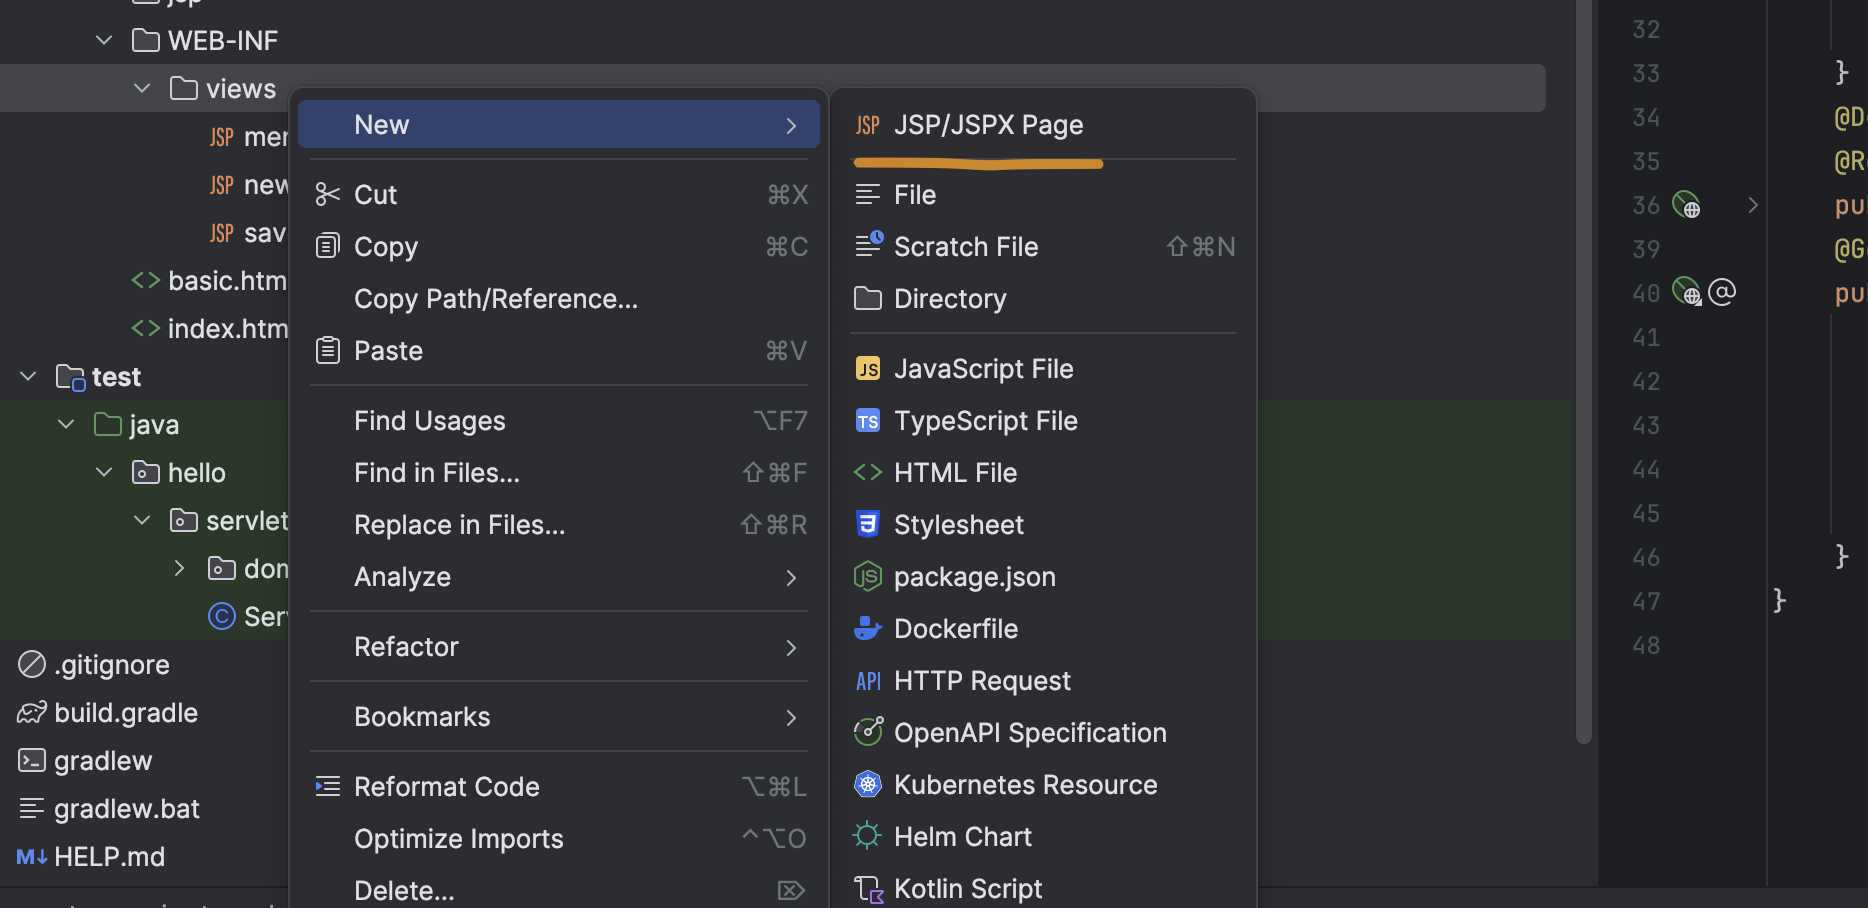This screenshot has height=908, width=1868.
Task: Click the gradlew terminal icon
Action: (32, 761)
